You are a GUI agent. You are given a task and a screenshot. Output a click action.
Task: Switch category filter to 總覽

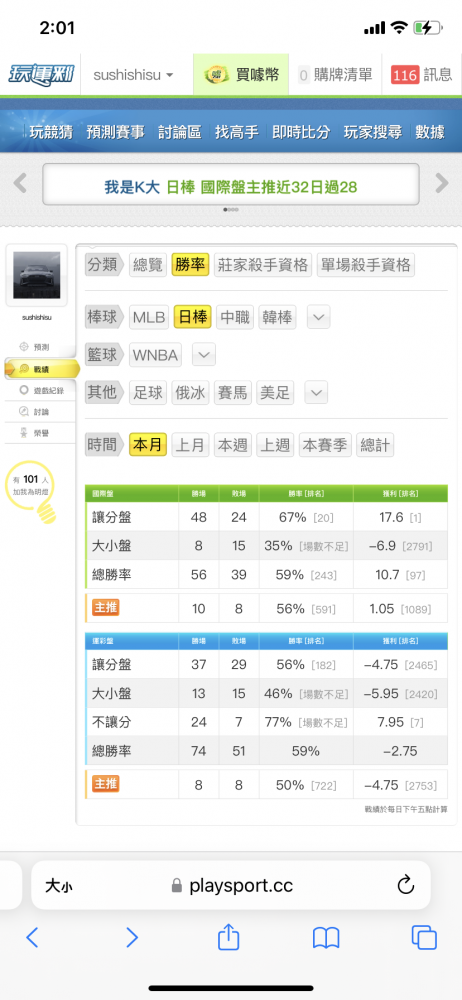[x=148, y=265]
